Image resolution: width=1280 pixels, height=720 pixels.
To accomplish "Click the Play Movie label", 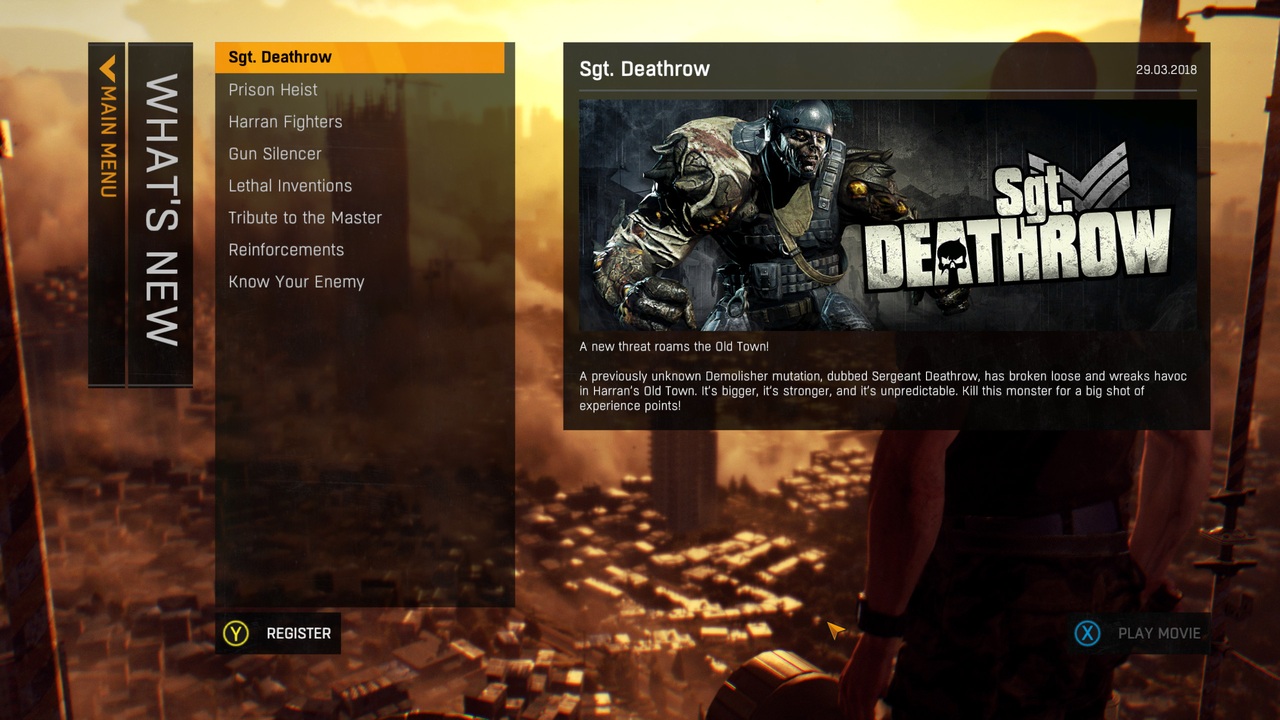I will [x=1159, y=633].
